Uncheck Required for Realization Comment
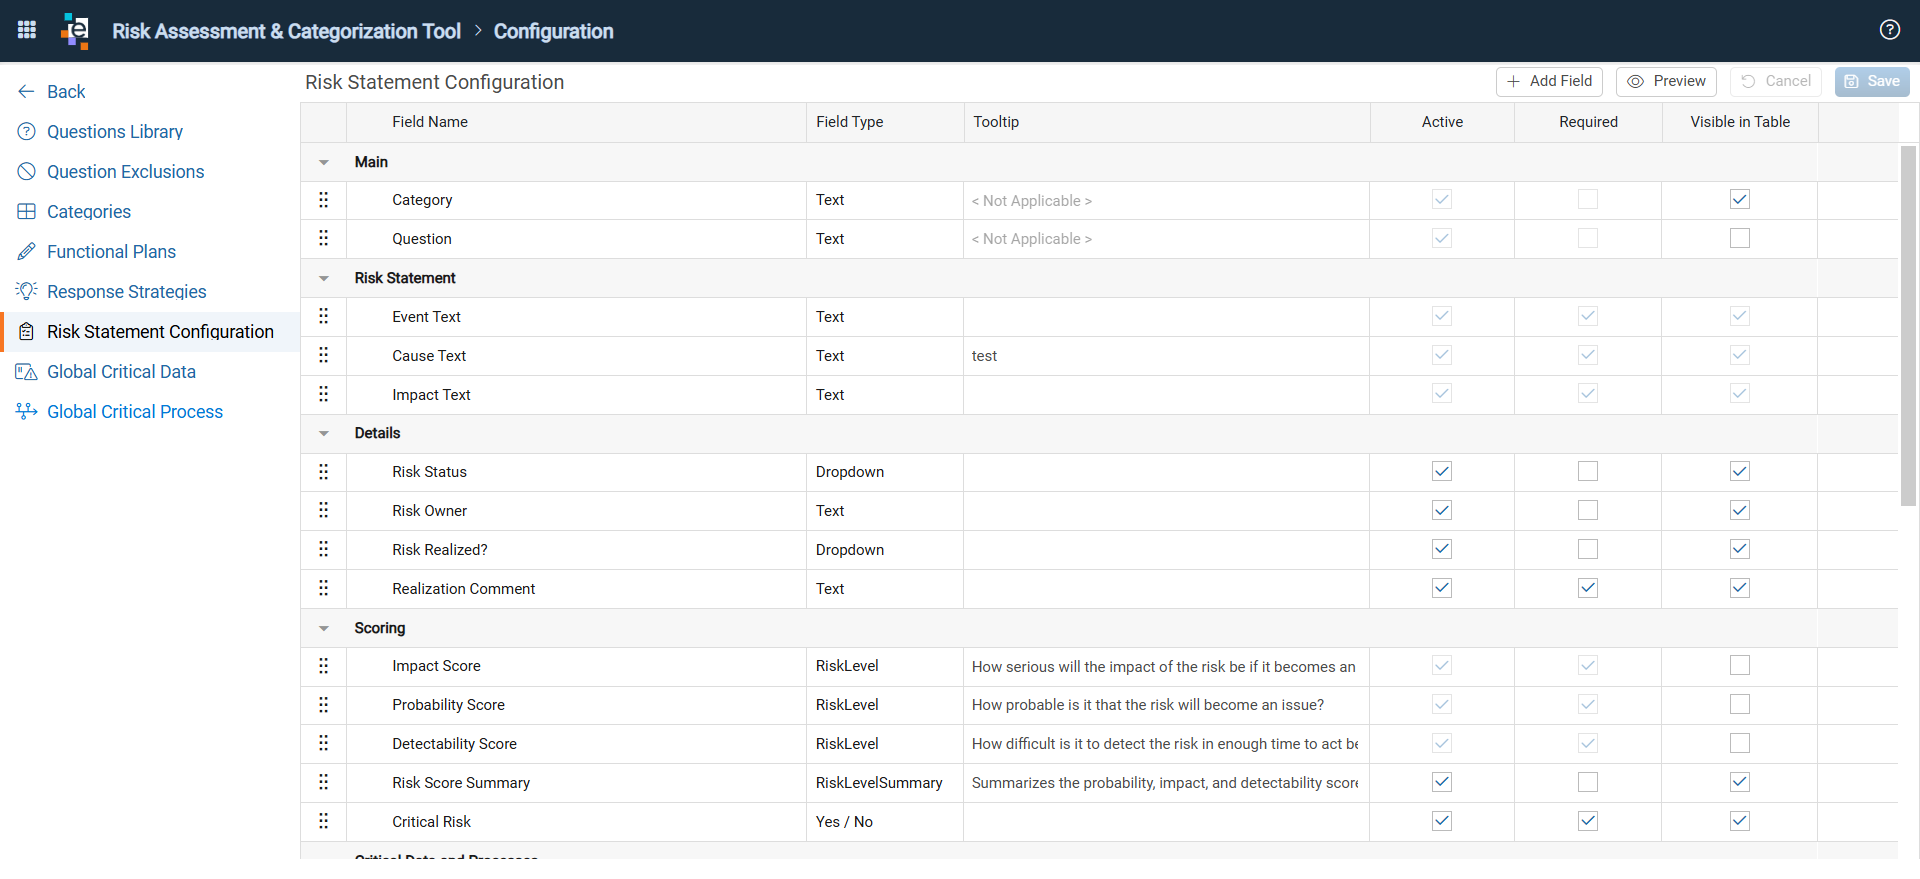 pos(1588,588)
